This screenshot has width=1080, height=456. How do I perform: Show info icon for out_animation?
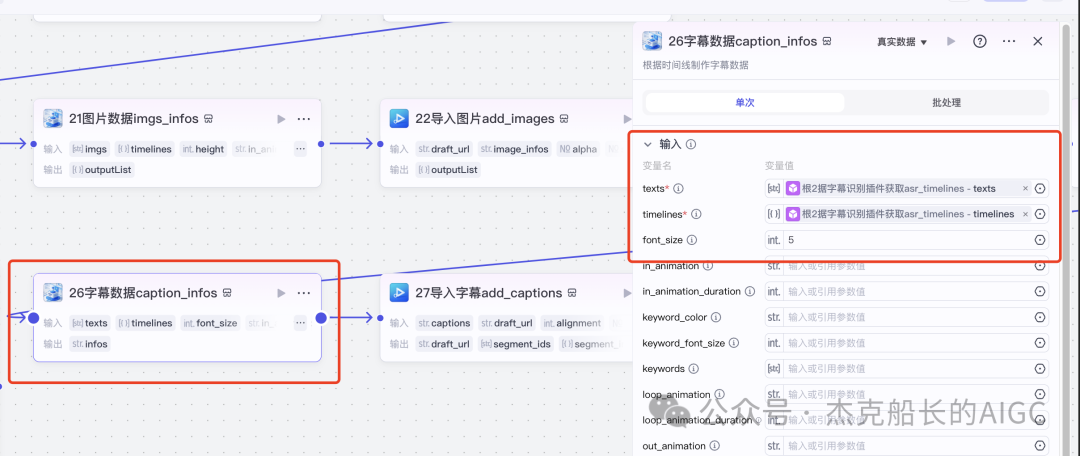click(x=714, y=446)
